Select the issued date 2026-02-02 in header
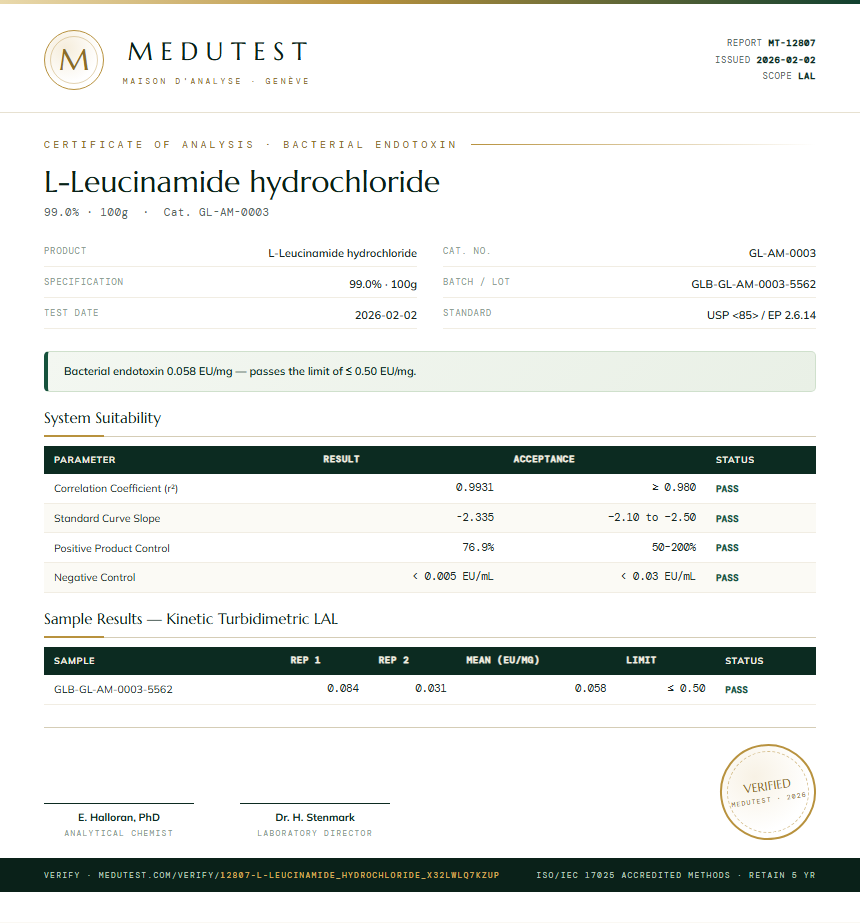The width and height of the screenshot is (860, 923). (x=786, y=60)
